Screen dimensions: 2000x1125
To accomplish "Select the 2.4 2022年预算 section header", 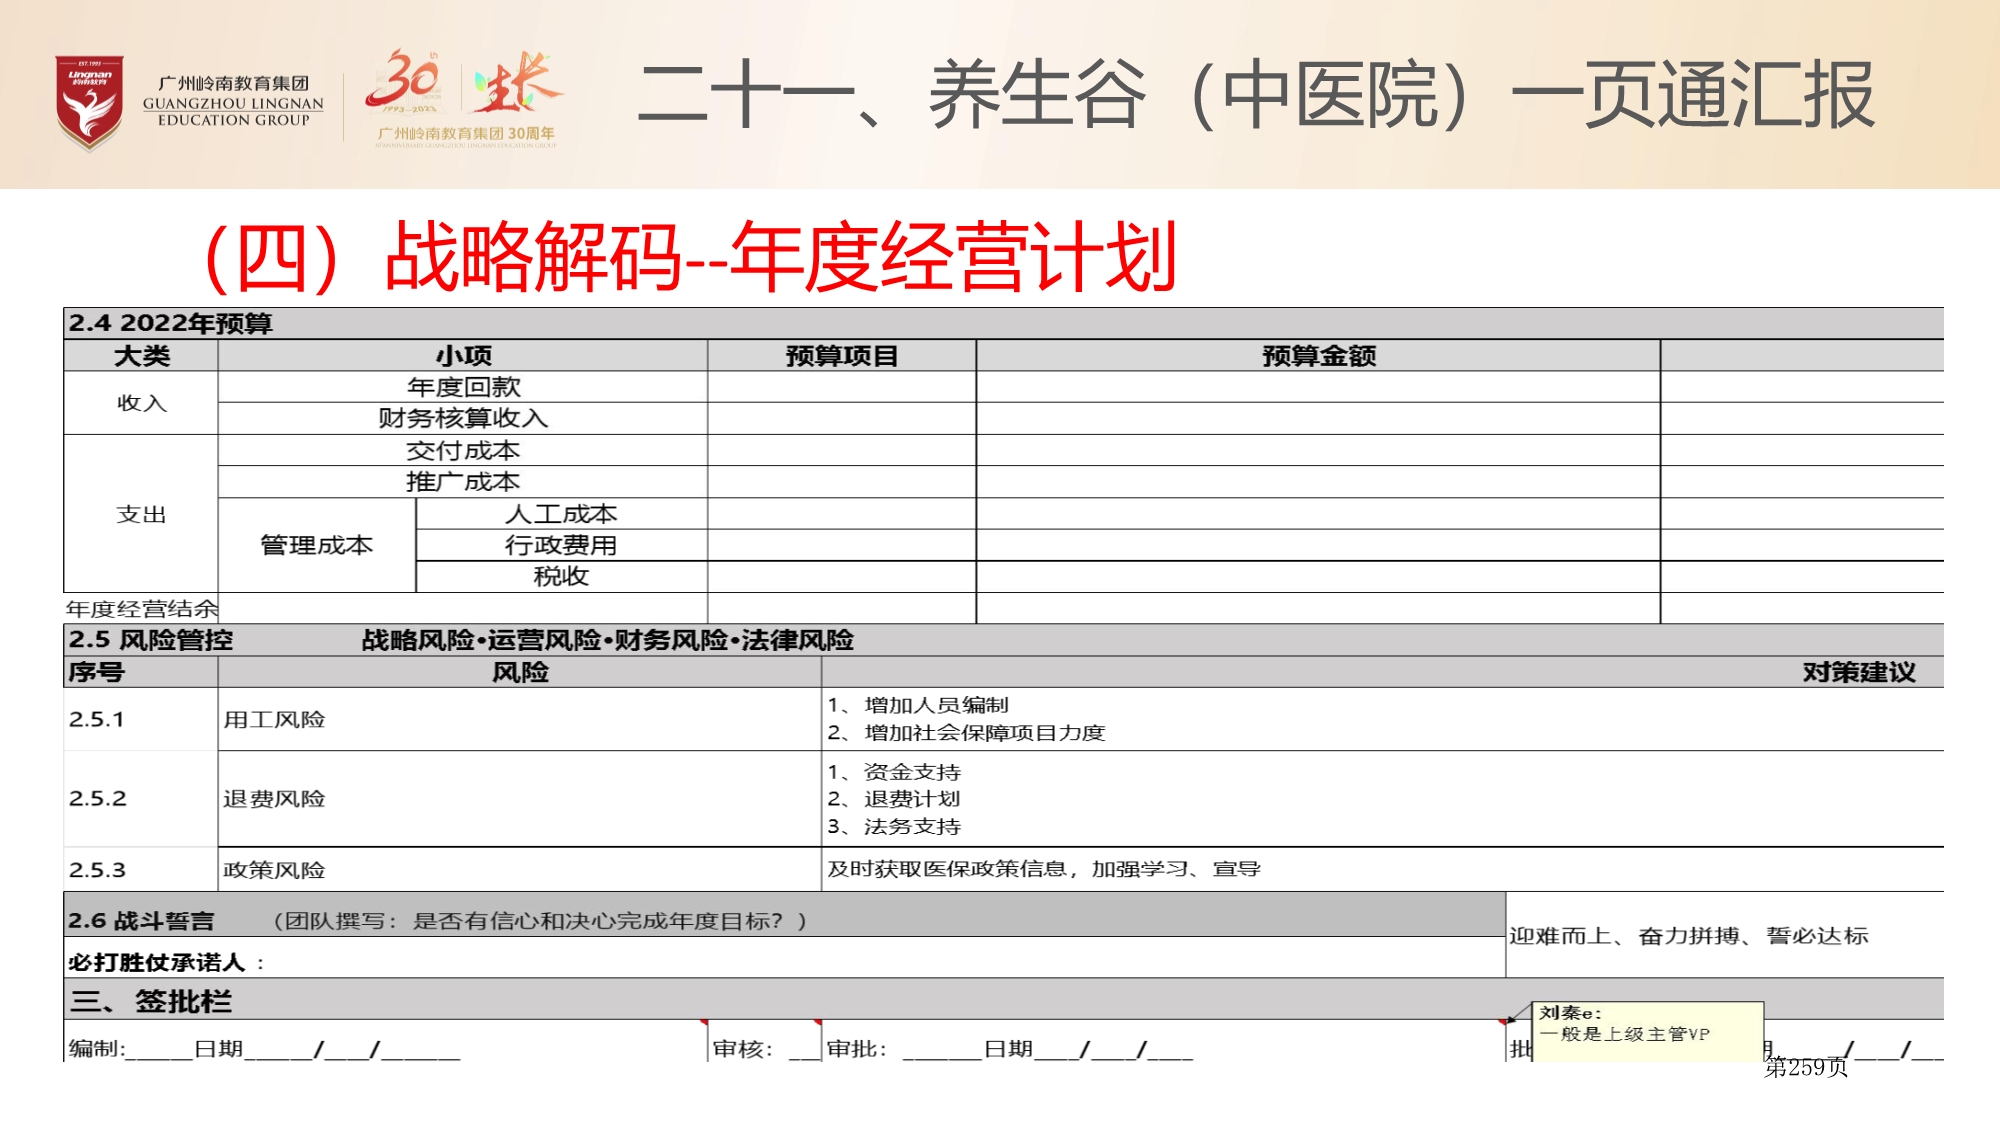I will [170, 323].
